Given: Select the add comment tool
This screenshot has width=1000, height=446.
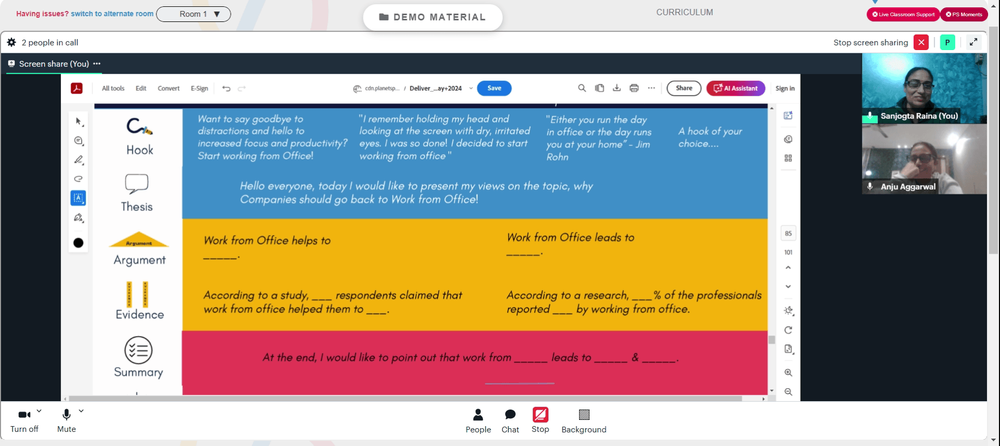Looking at the screenshot, I should (78, 140).
